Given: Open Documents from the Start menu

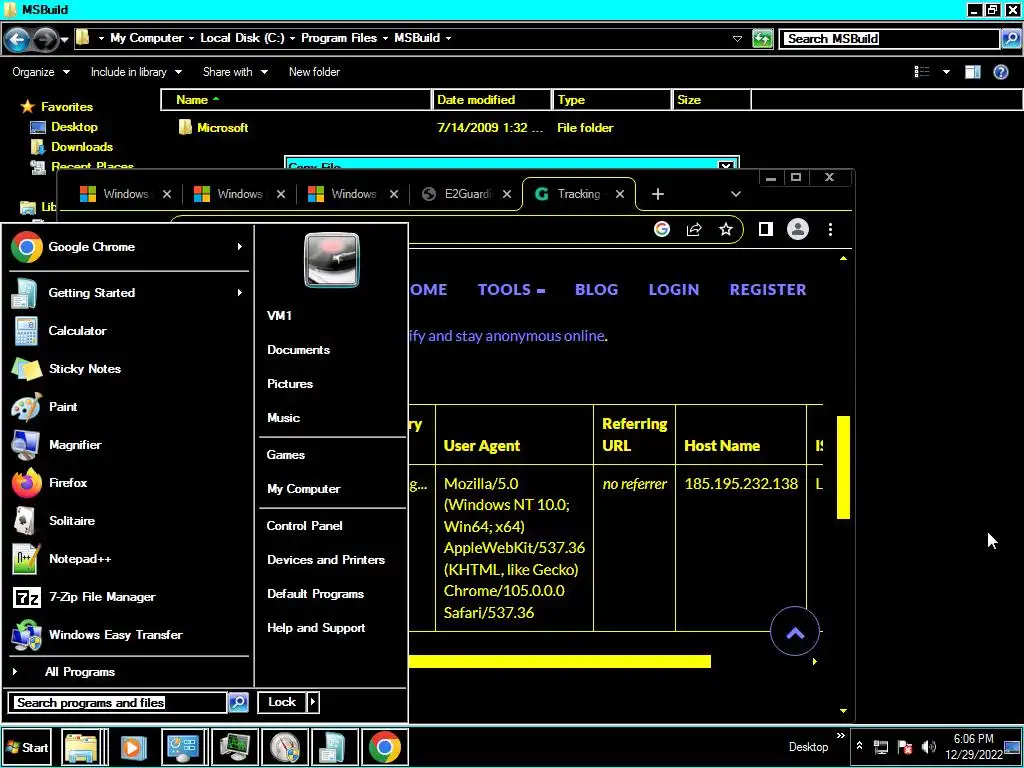Looking at the screenshot, I should 298,350.
